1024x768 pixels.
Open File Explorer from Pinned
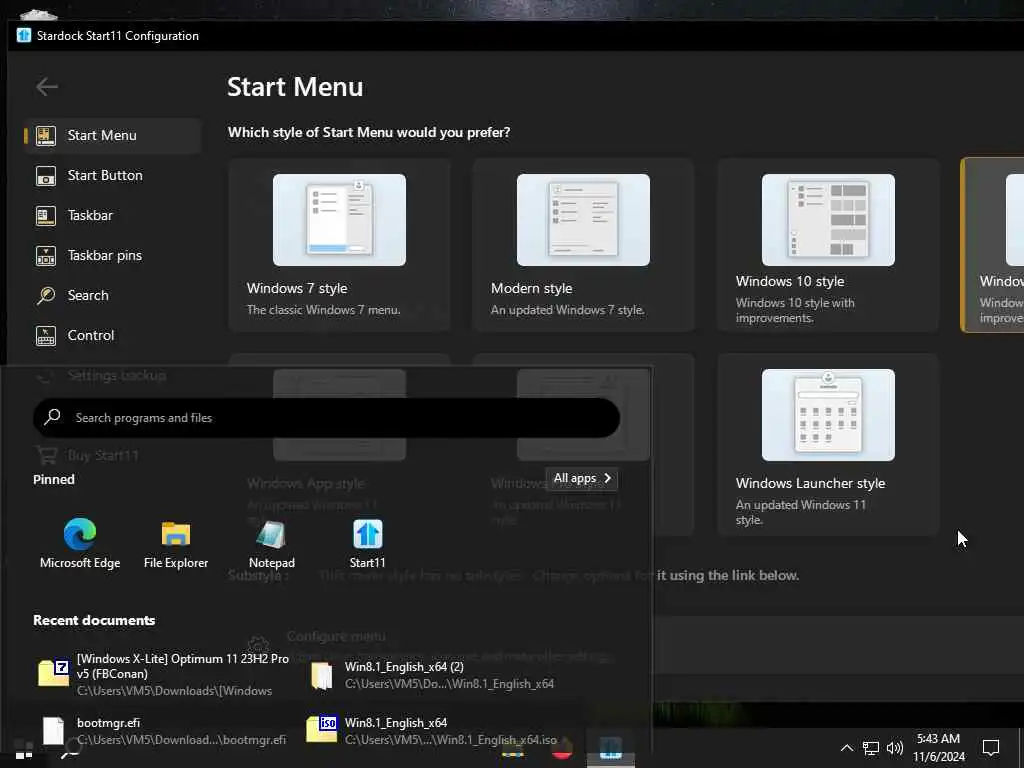[x=176, y=543]
